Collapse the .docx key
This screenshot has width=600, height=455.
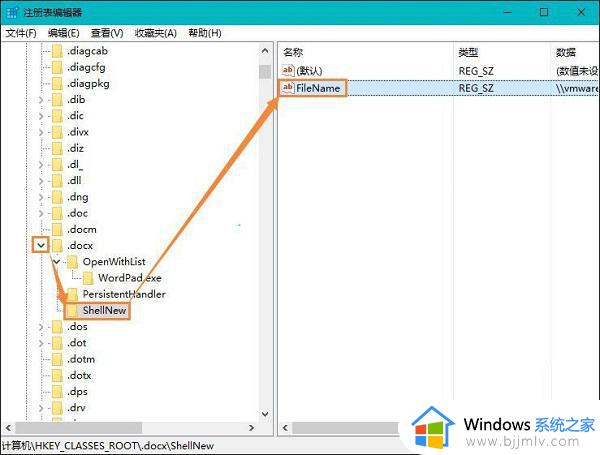point(41,245)
